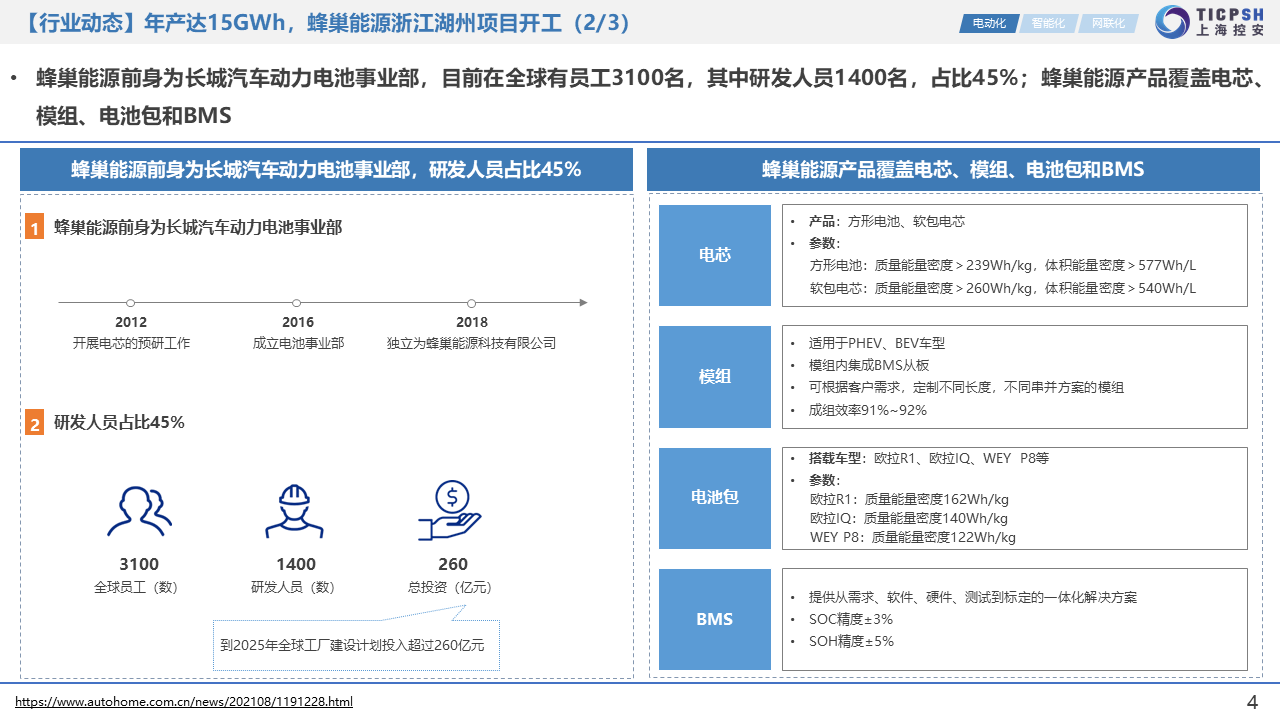Select the 智能化 tab
Viewport: 1280px width, 720px height.
[1048, 23]
